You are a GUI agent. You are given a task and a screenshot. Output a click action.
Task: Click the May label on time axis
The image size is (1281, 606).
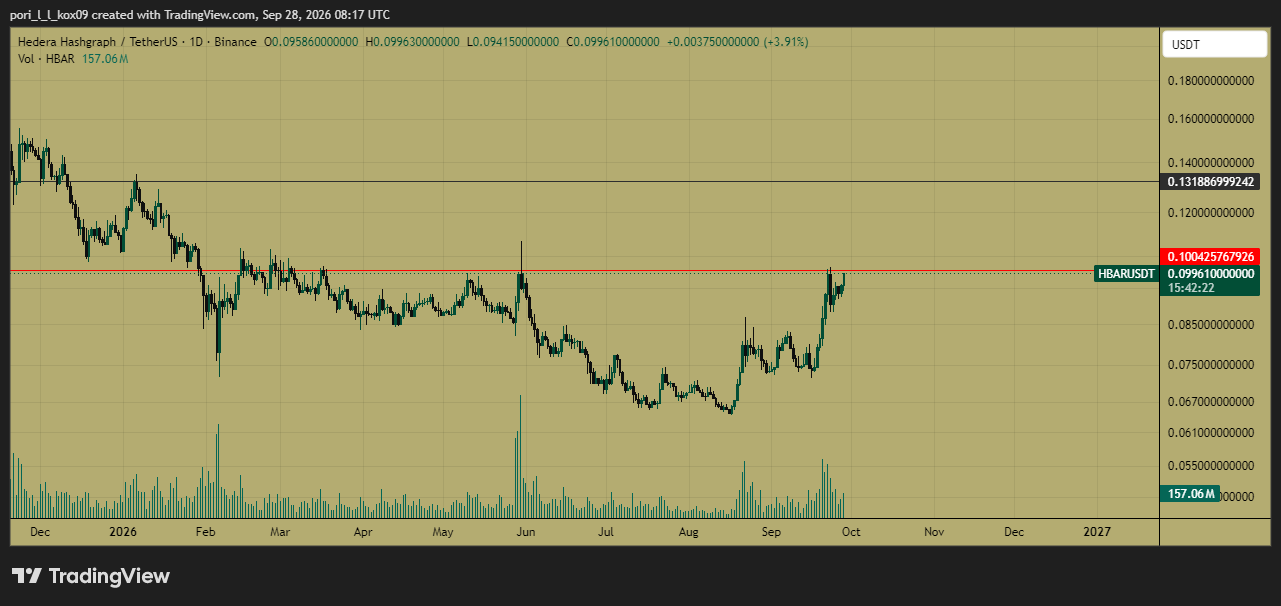click(444, 532)
